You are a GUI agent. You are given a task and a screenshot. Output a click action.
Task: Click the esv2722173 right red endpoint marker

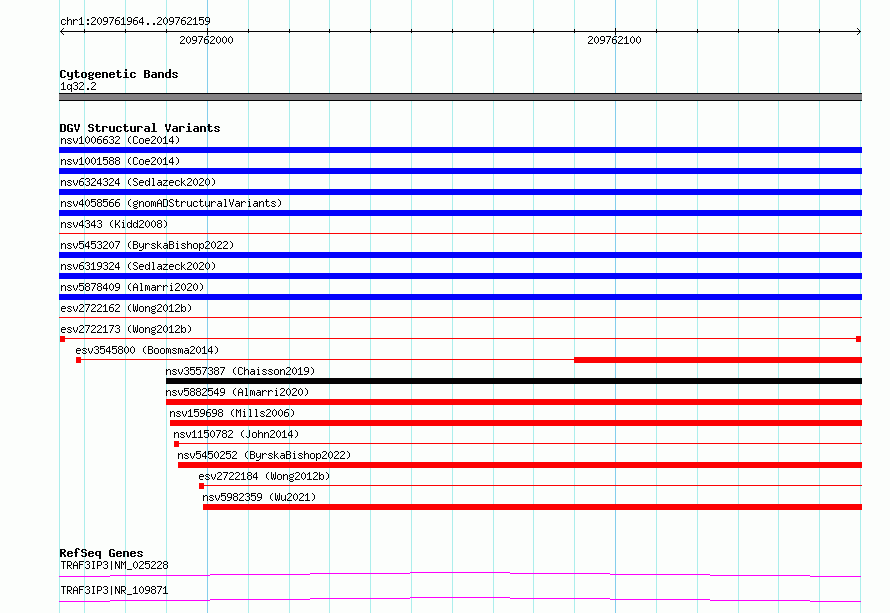tap(858, 339)
